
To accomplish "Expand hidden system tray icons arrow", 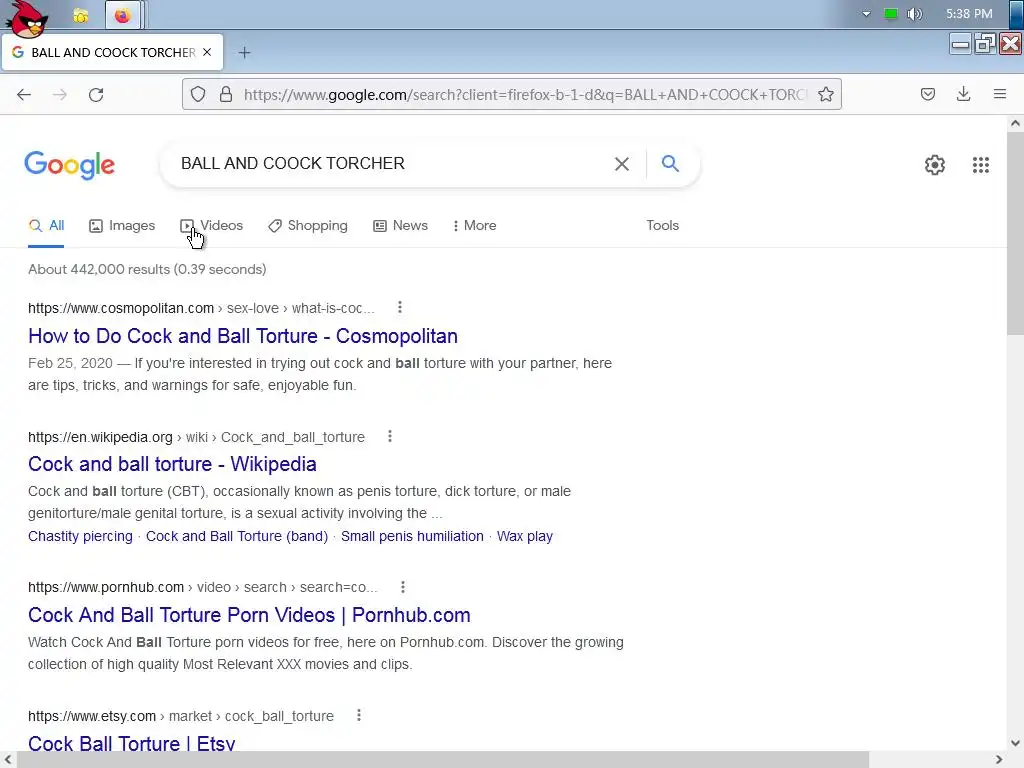I will click(x=867, y=14).
